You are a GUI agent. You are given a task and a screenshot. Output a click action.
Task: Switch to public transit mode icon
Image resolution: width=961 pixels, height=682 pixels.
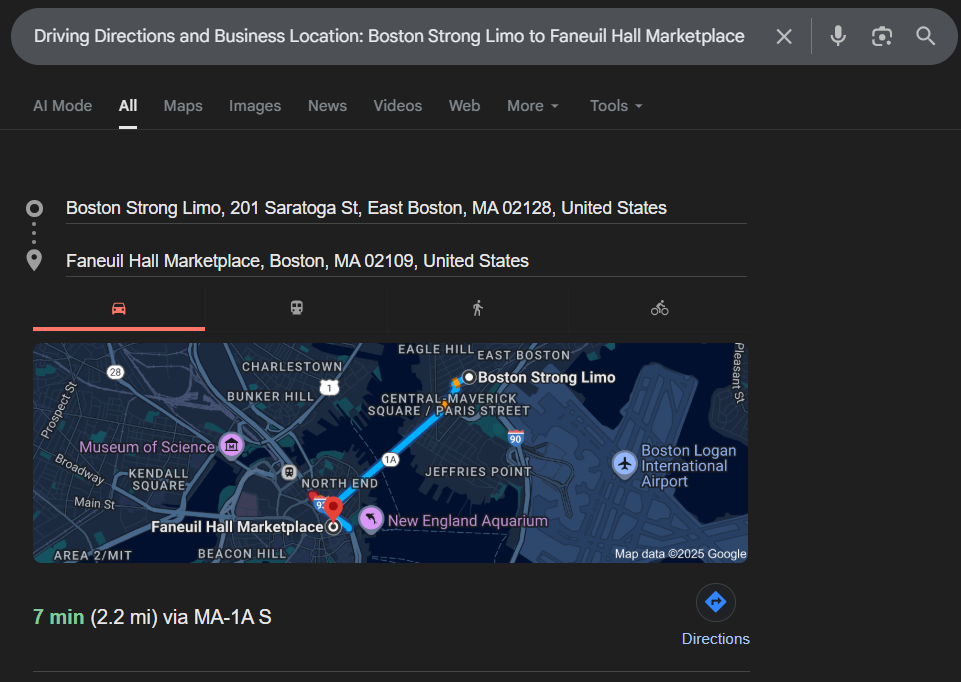tap(297, 308)
